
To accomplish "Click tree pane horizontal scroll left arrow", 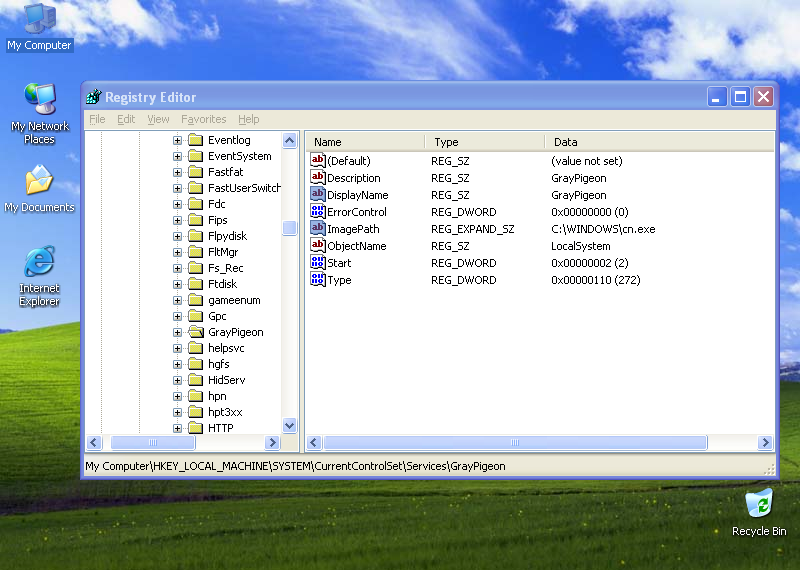I will point(94,442).
